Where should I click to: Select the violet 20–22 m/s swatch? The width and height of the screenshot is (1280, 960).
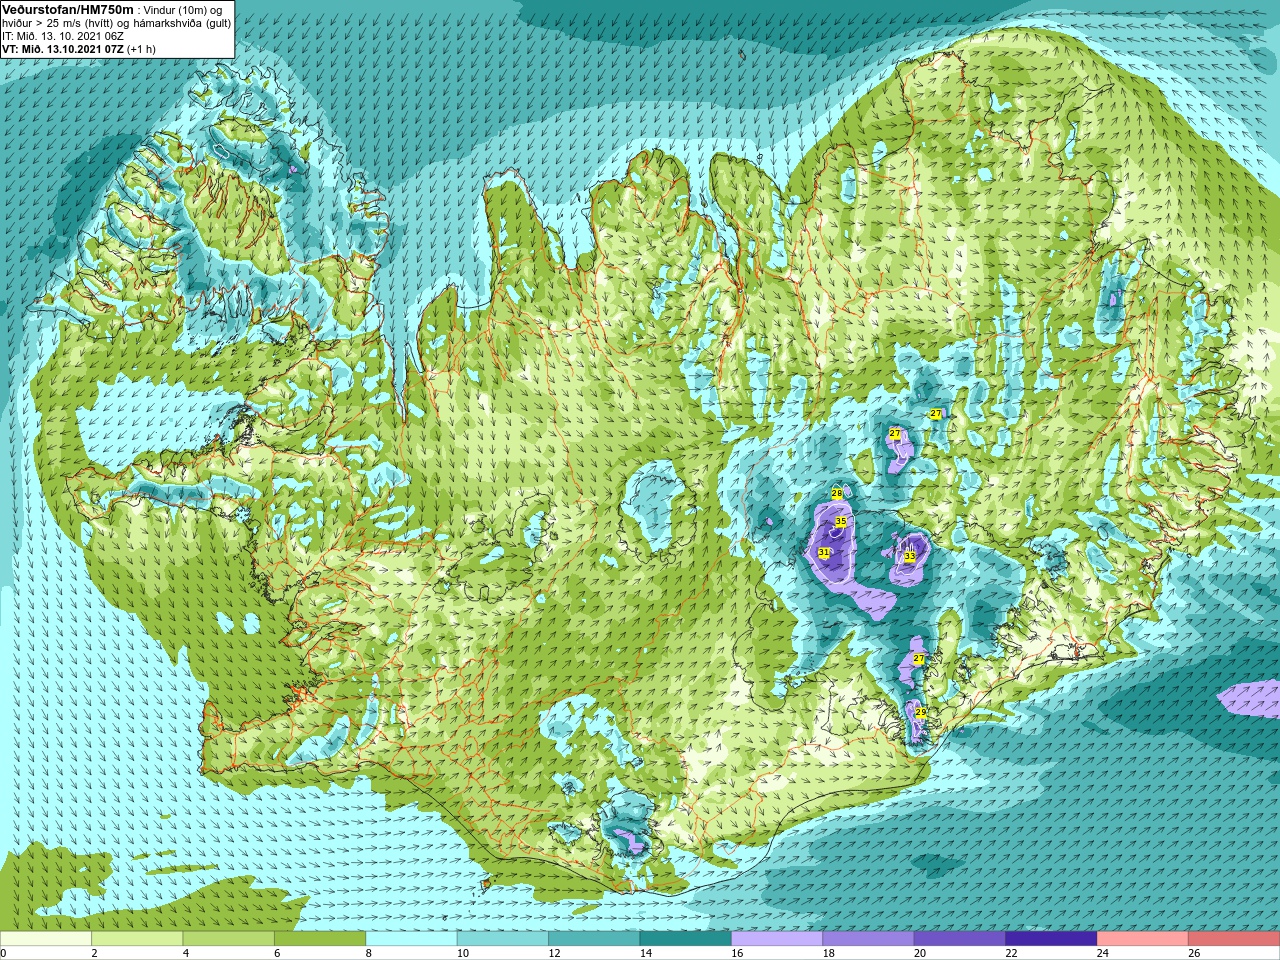(960, 939)
